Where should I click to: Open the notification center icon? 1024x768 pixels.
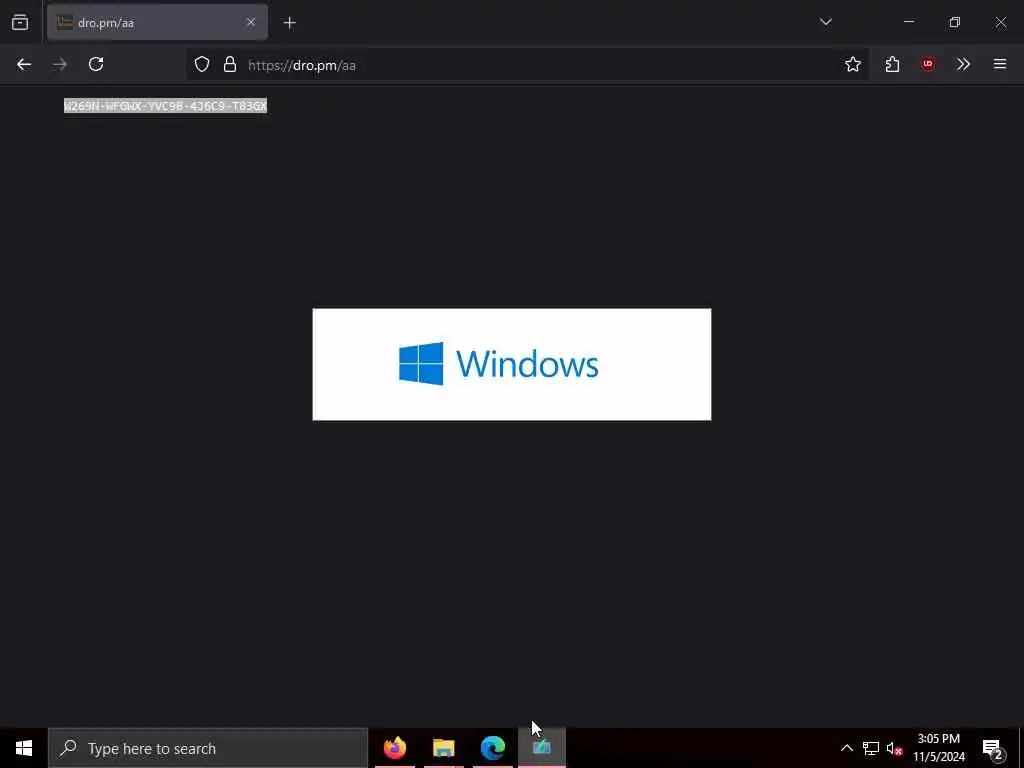(x=993, y=748)
